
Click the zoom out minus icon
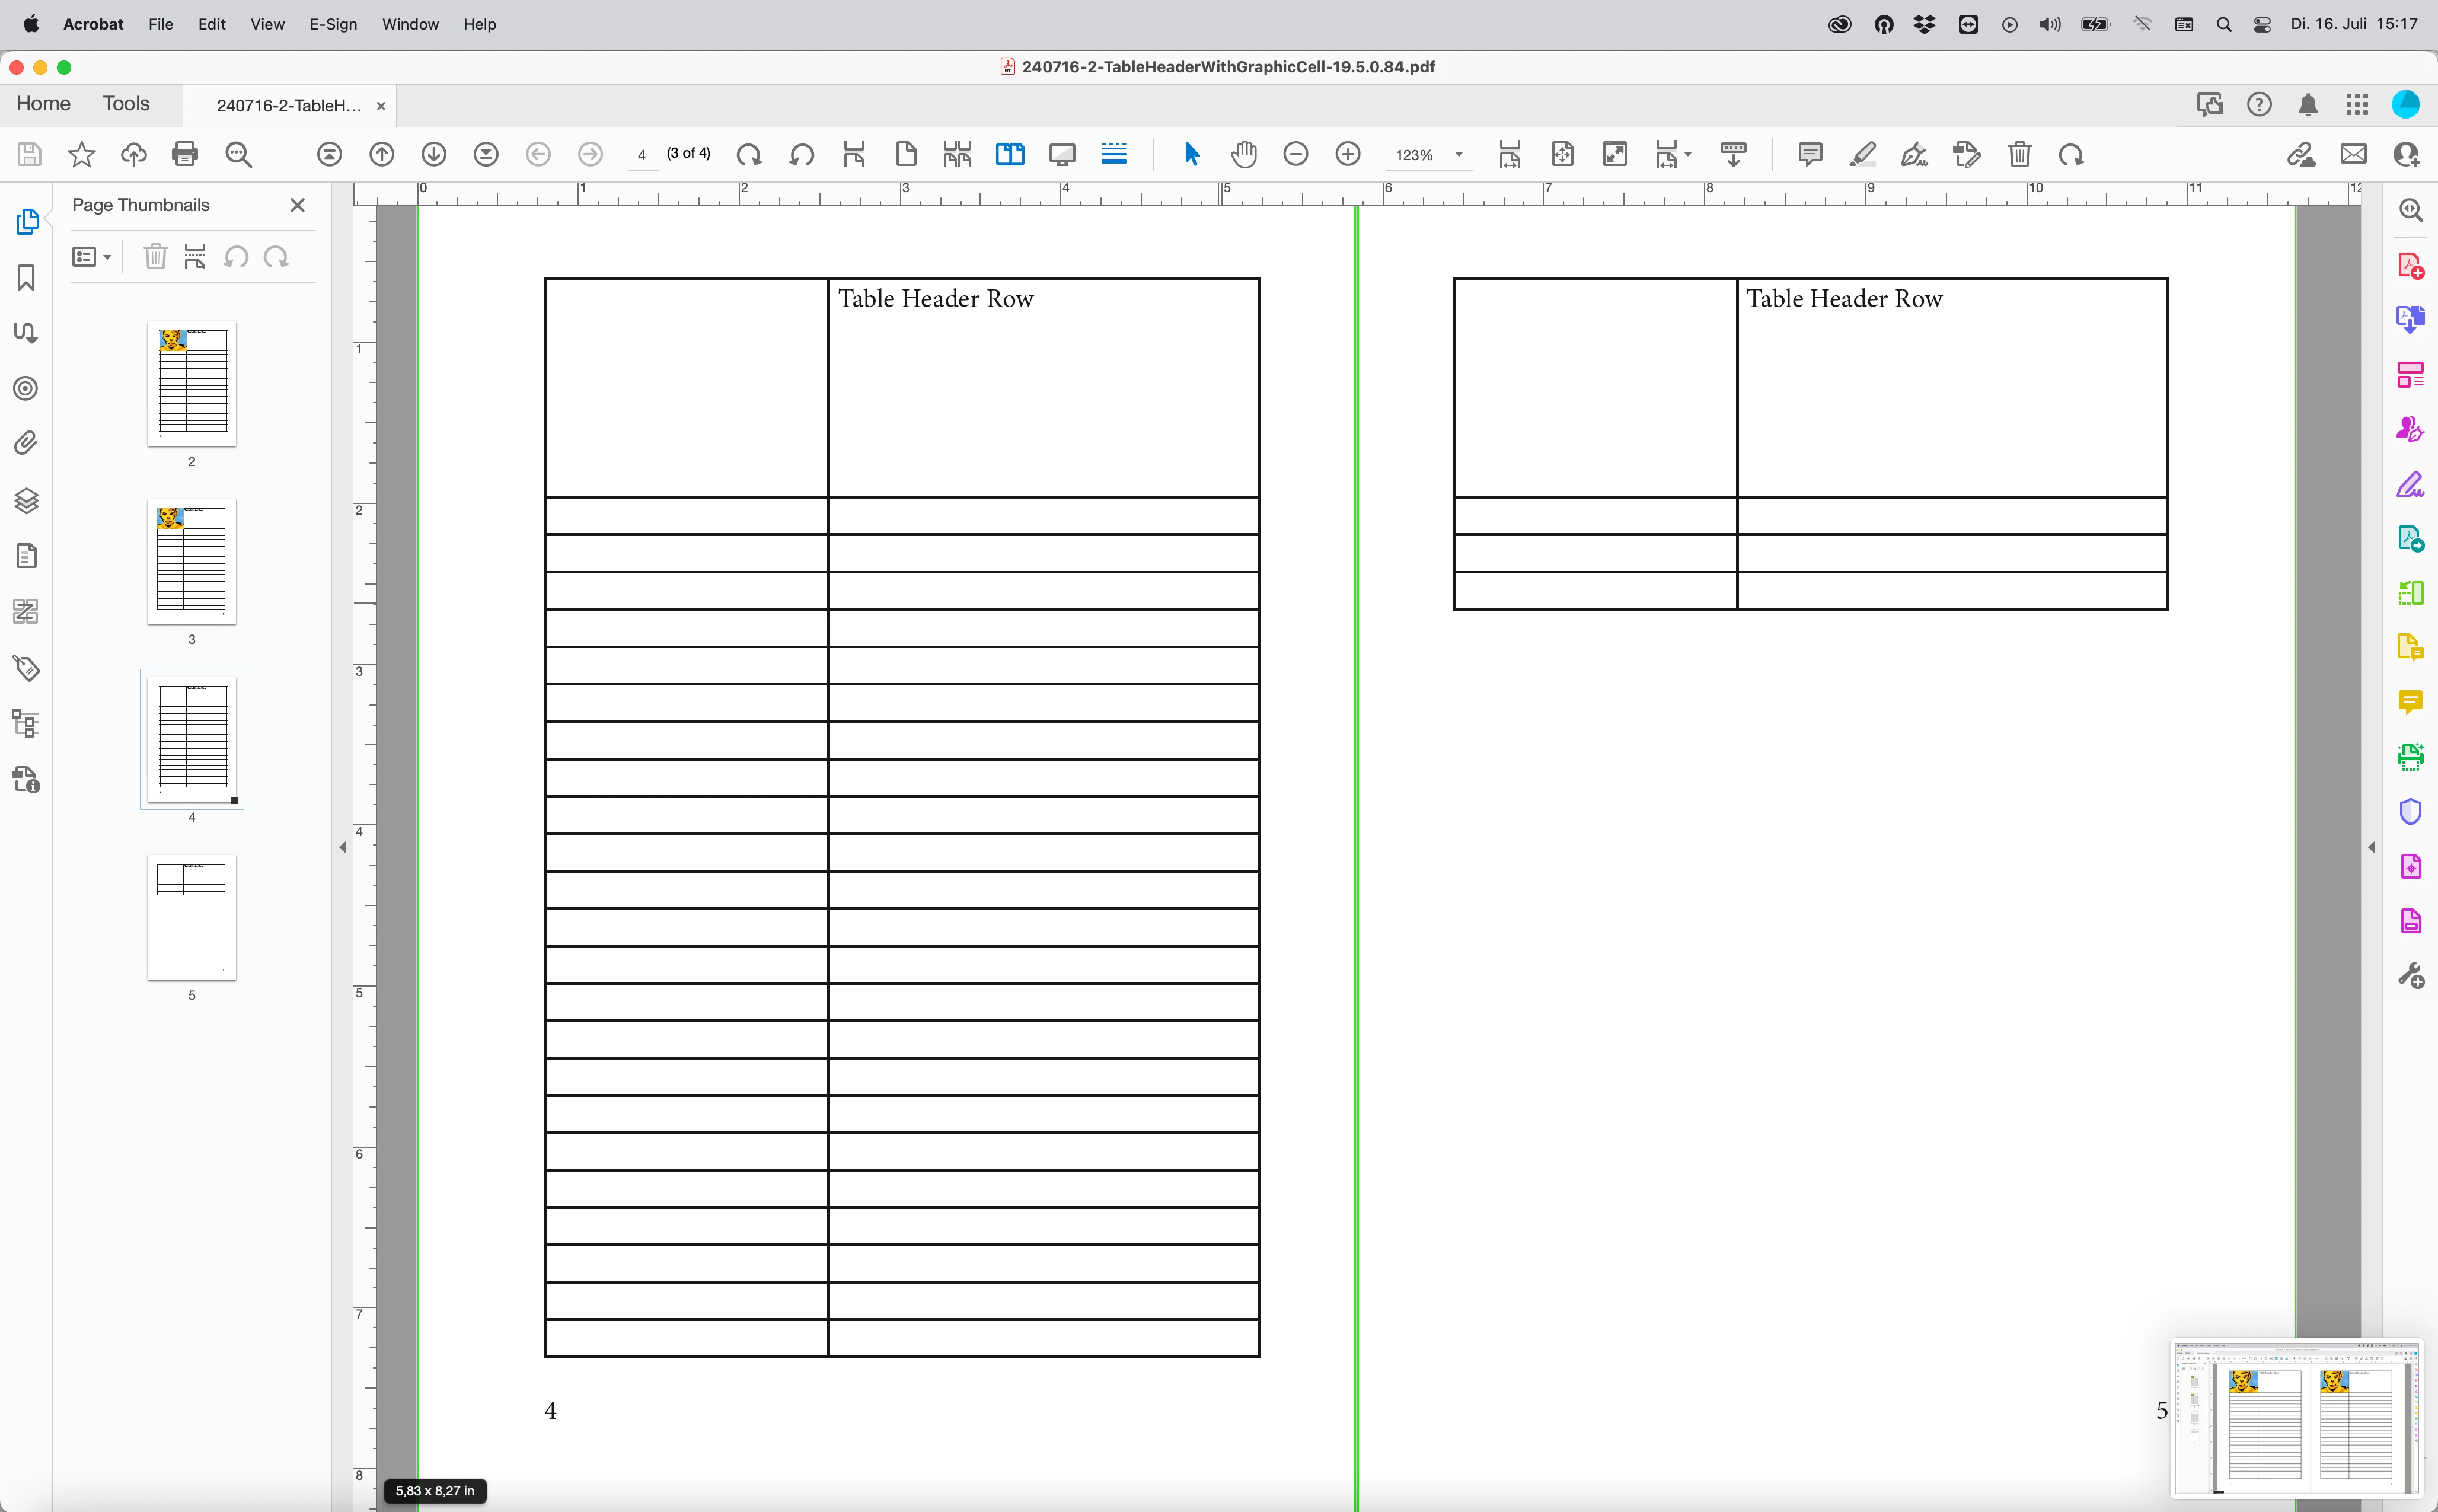click(x=1295, y=154)
